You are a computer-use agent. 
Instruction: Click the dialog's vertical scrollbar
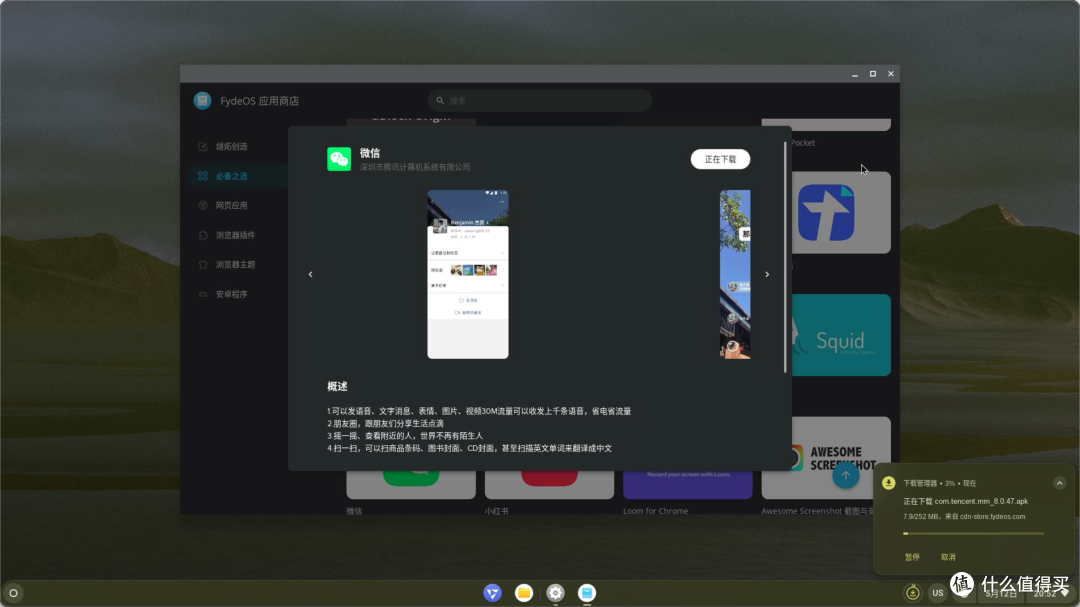[785, 257]
